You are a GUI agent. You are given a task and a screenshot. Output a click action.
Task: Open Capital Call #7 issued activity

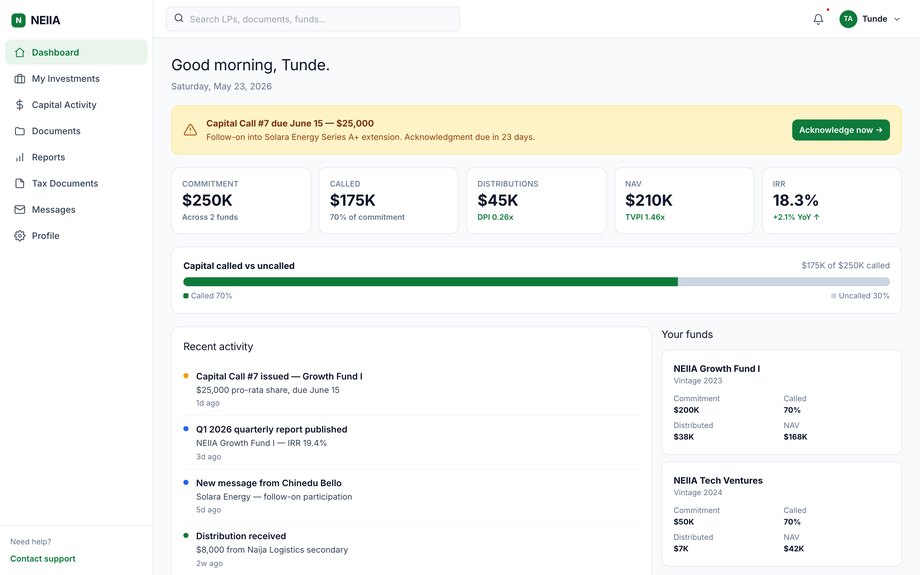coord(411,390)
